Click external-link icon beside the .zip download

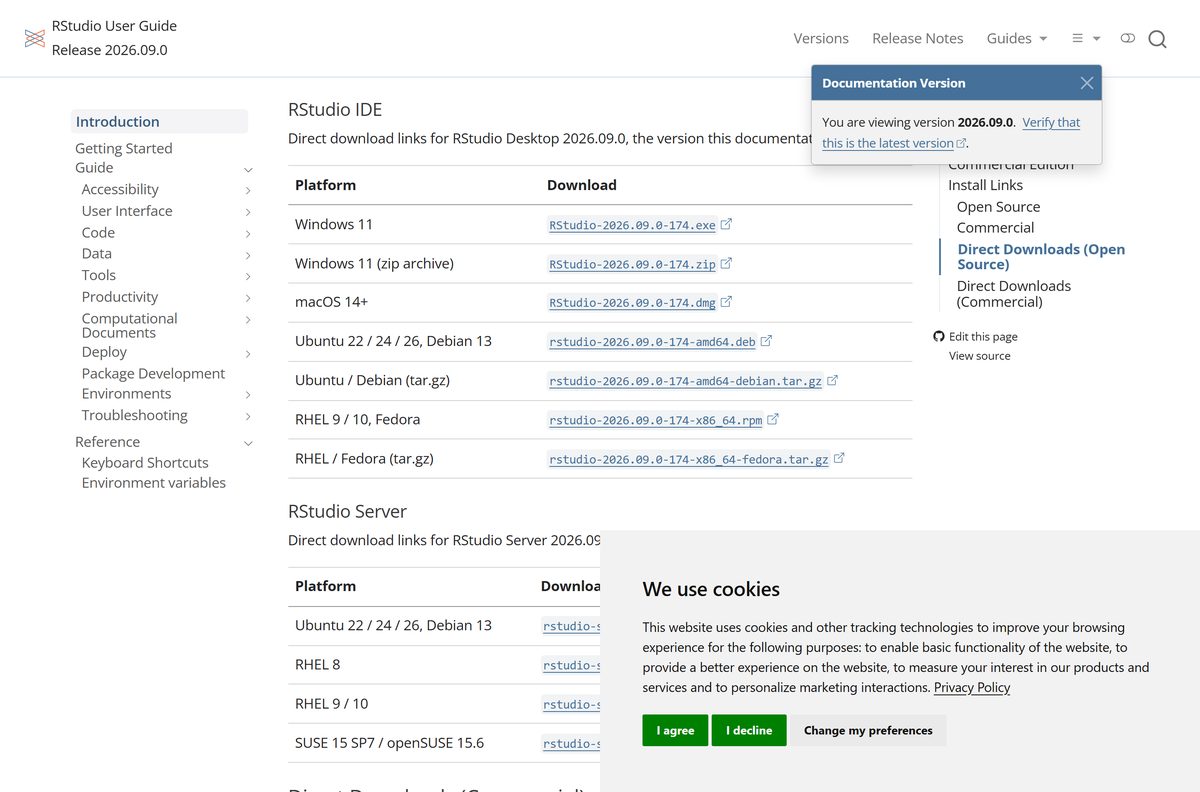coord(726,263)
